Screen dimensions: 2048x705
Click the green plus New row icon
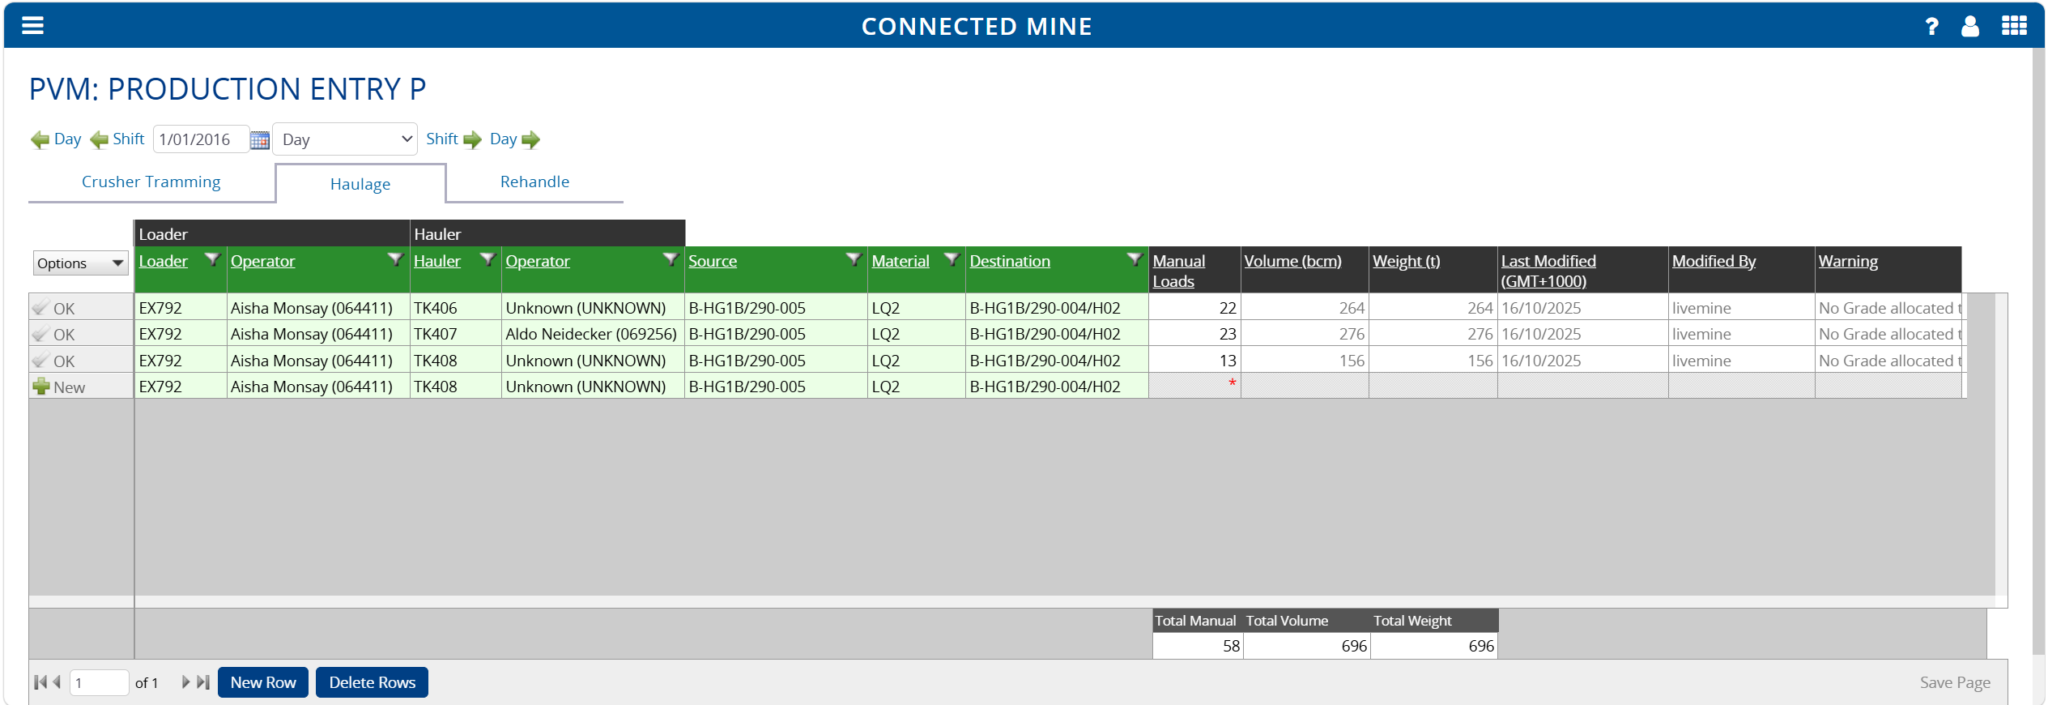pos(41,386)
